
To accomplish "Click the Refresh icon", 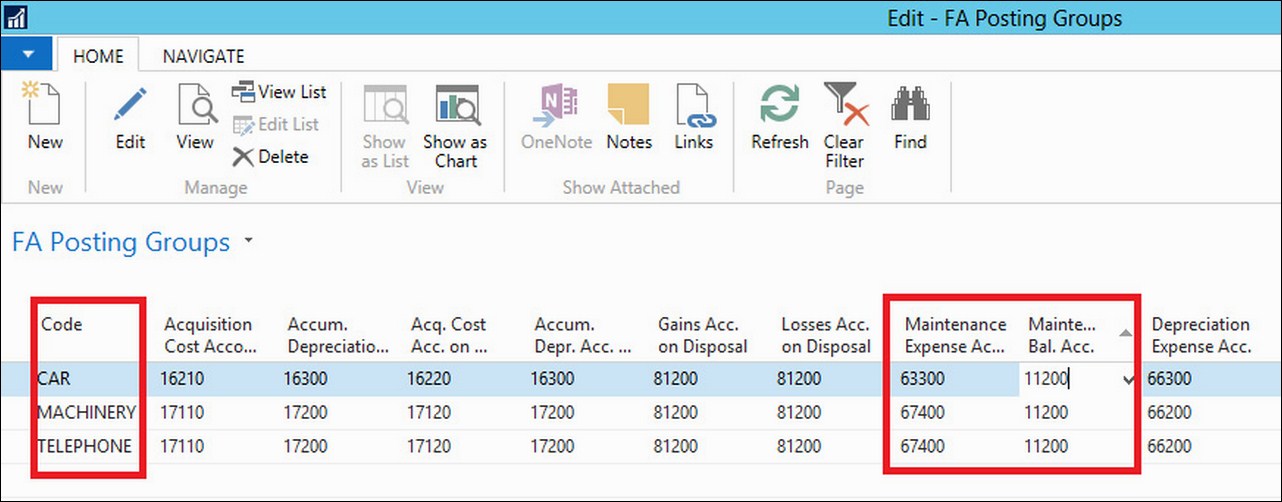I will pos(780,105).
